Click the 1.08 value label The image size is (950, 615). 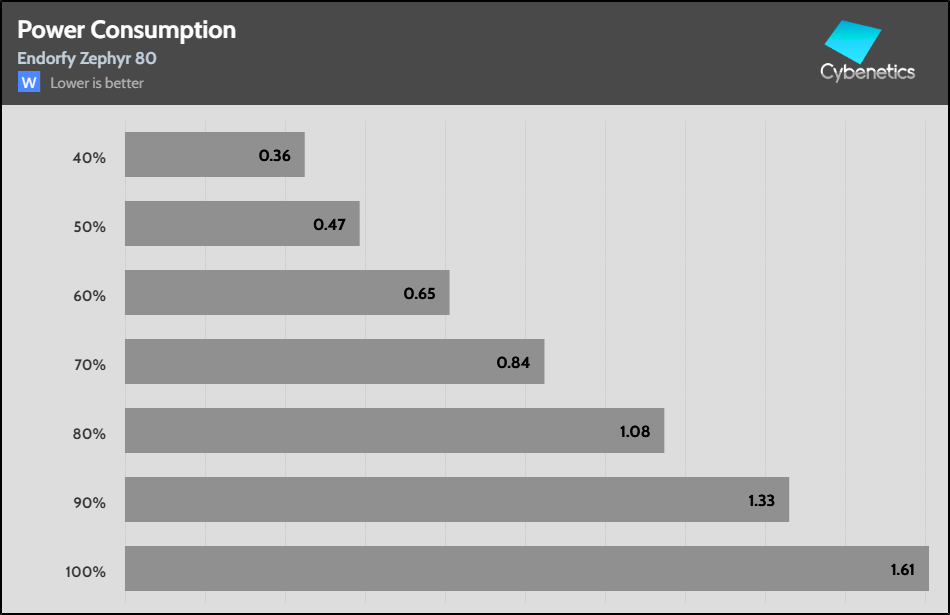coord(634,431)
